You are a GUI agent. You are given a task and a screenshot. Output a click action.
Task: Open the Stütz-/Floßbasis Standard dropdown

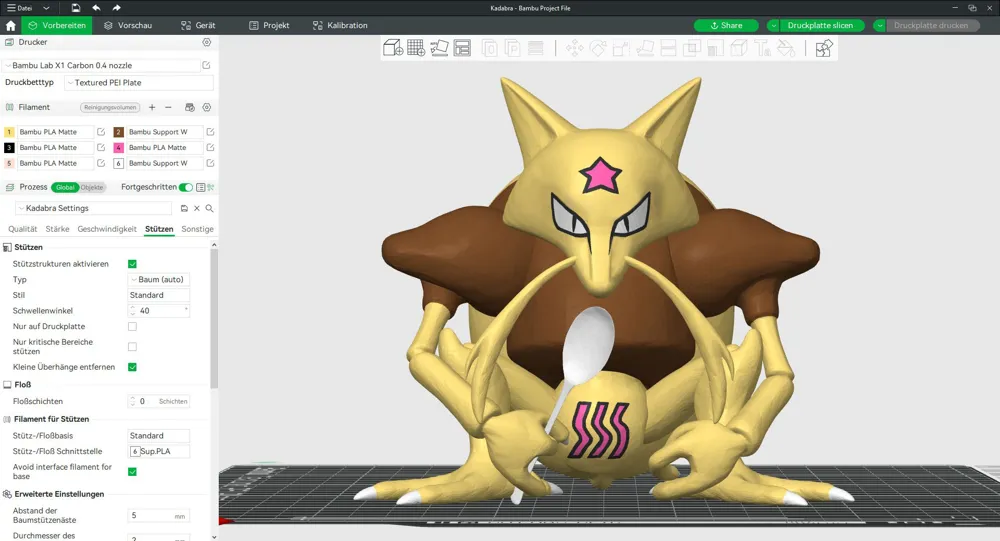[x=159, y=435]
